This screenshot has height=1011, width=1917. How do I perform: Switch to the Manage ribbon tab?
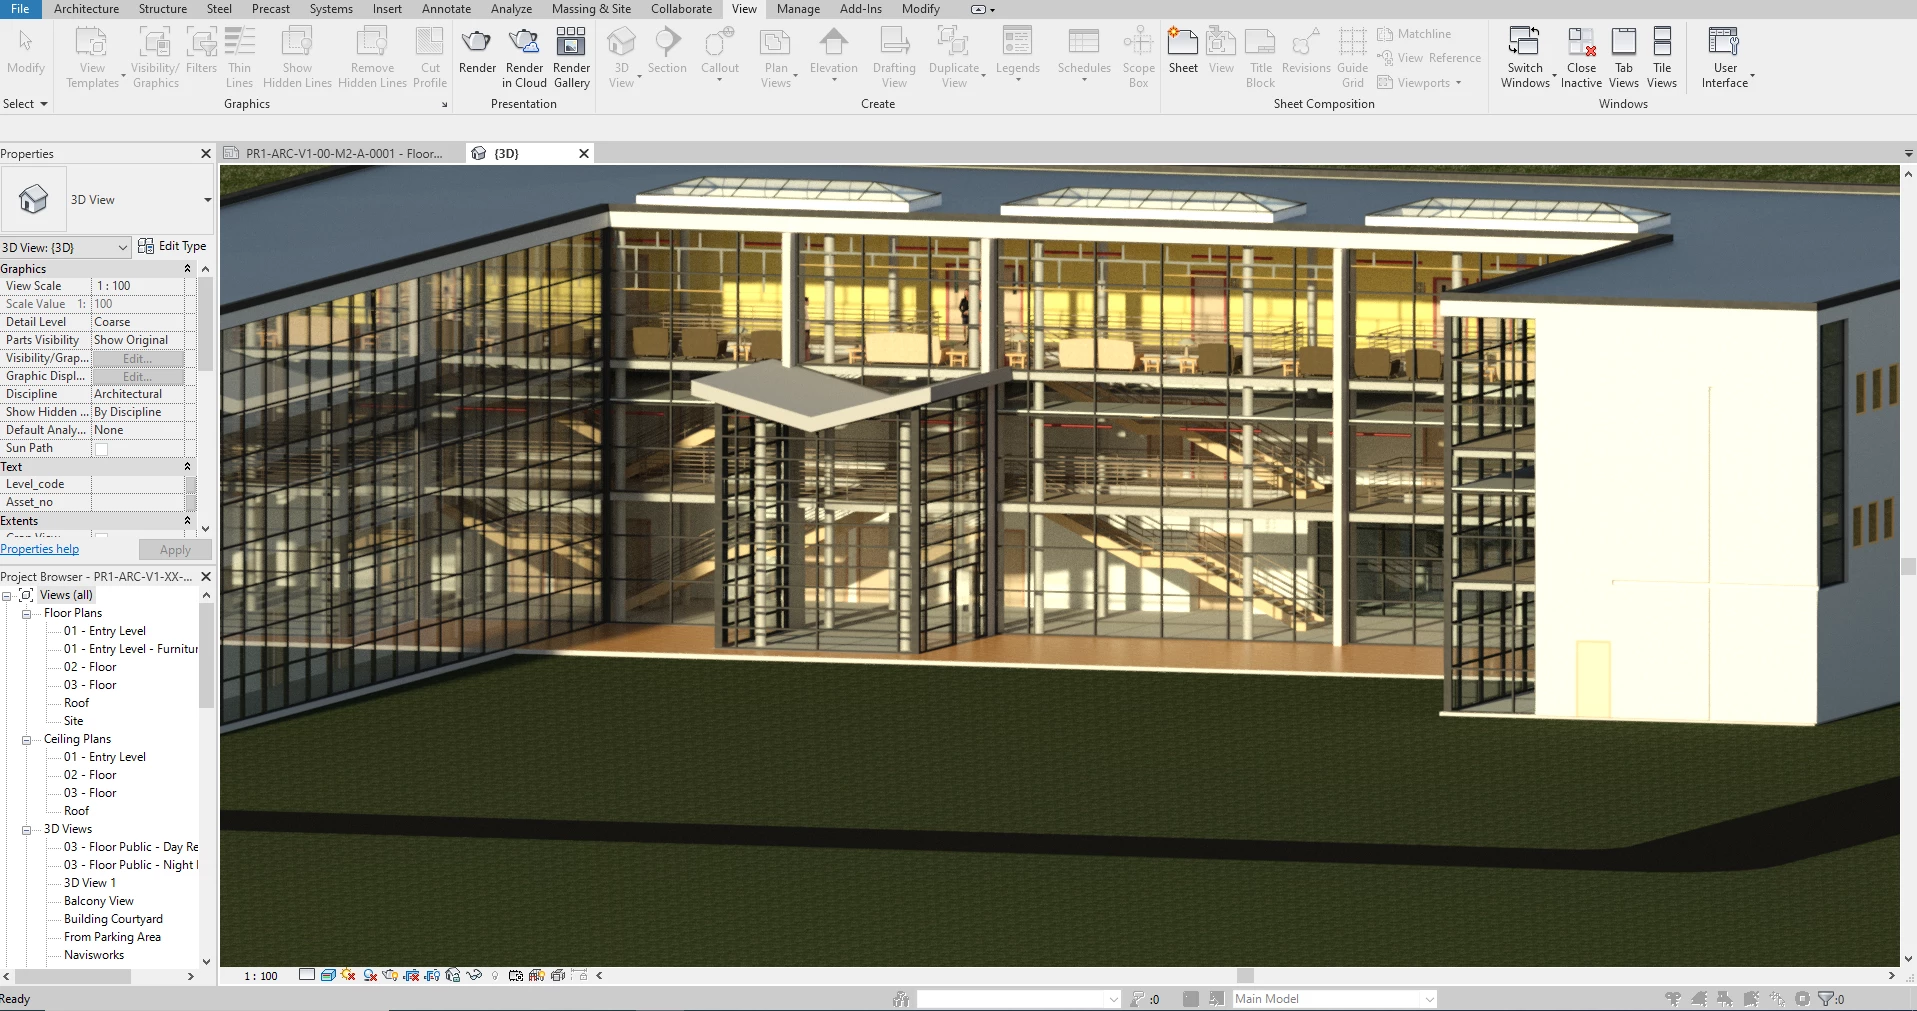tap(798, 9)
